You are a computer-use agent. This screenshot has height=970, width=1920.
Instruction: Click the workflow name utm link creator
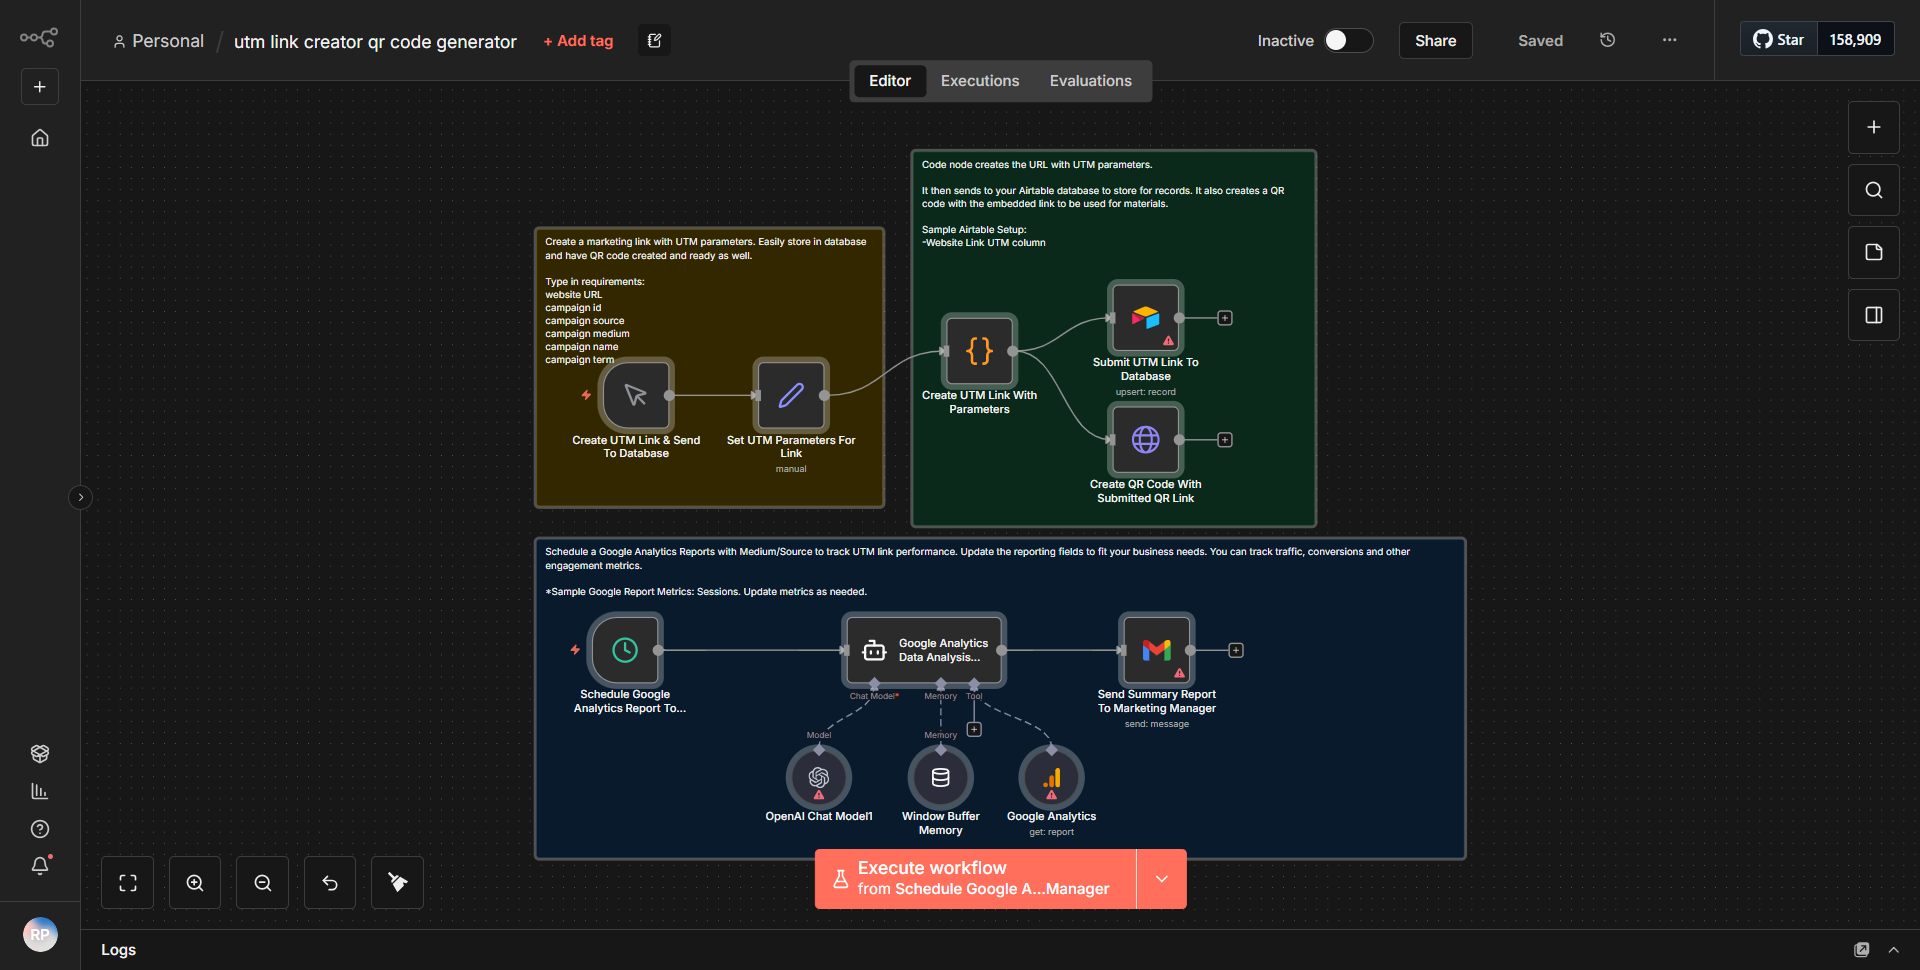tap(375, 42)
